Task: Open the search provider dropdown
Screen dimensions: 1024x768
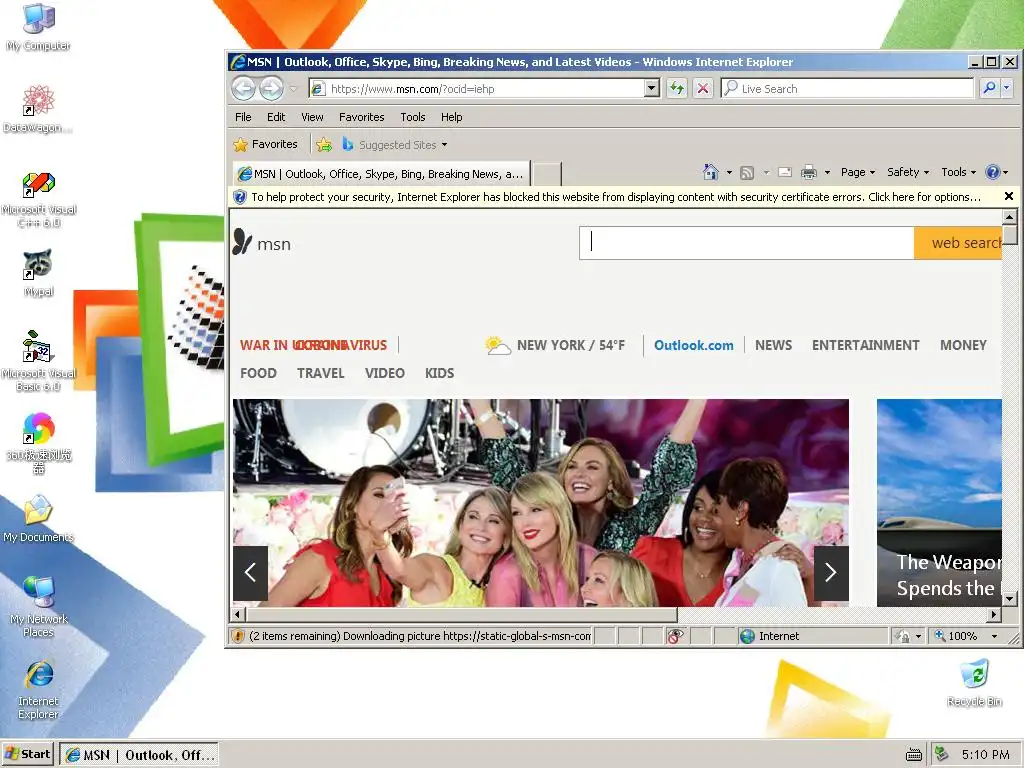Action: point(1006,88)
